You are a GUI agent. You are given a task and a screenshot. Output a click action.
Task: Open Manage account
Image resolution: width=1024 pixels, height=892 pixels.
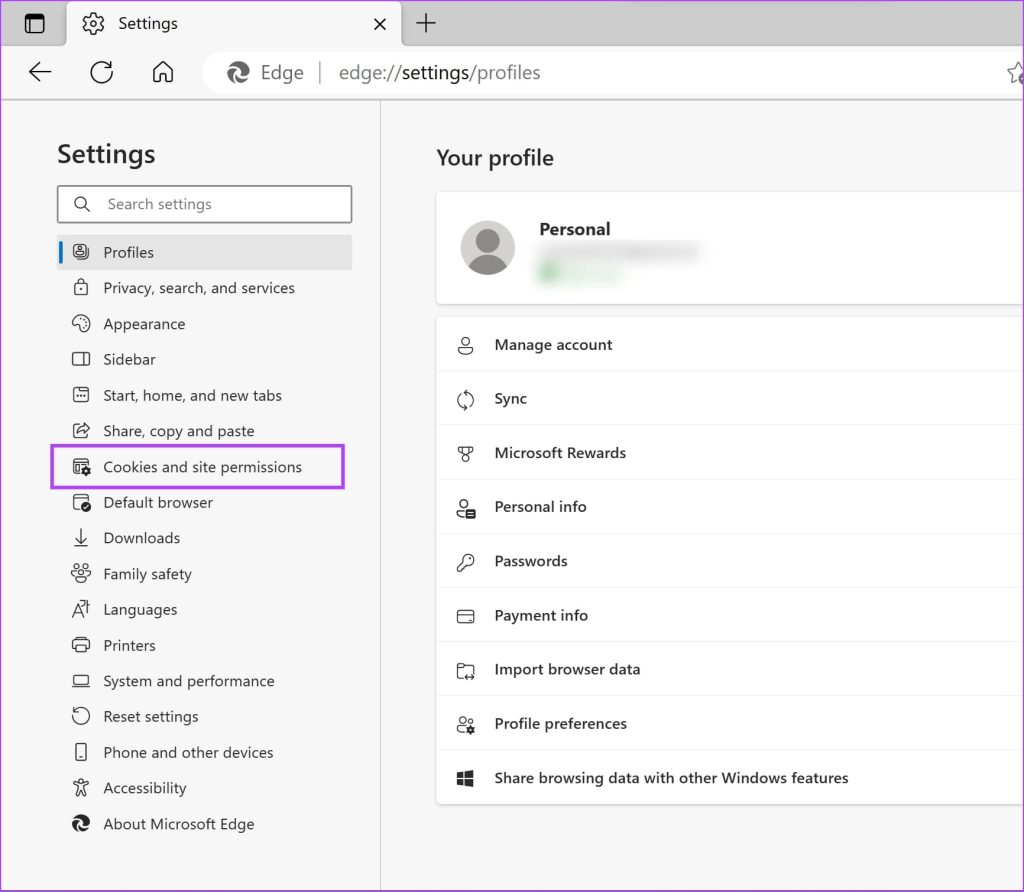pyautogui.click(x=553, y=344)
